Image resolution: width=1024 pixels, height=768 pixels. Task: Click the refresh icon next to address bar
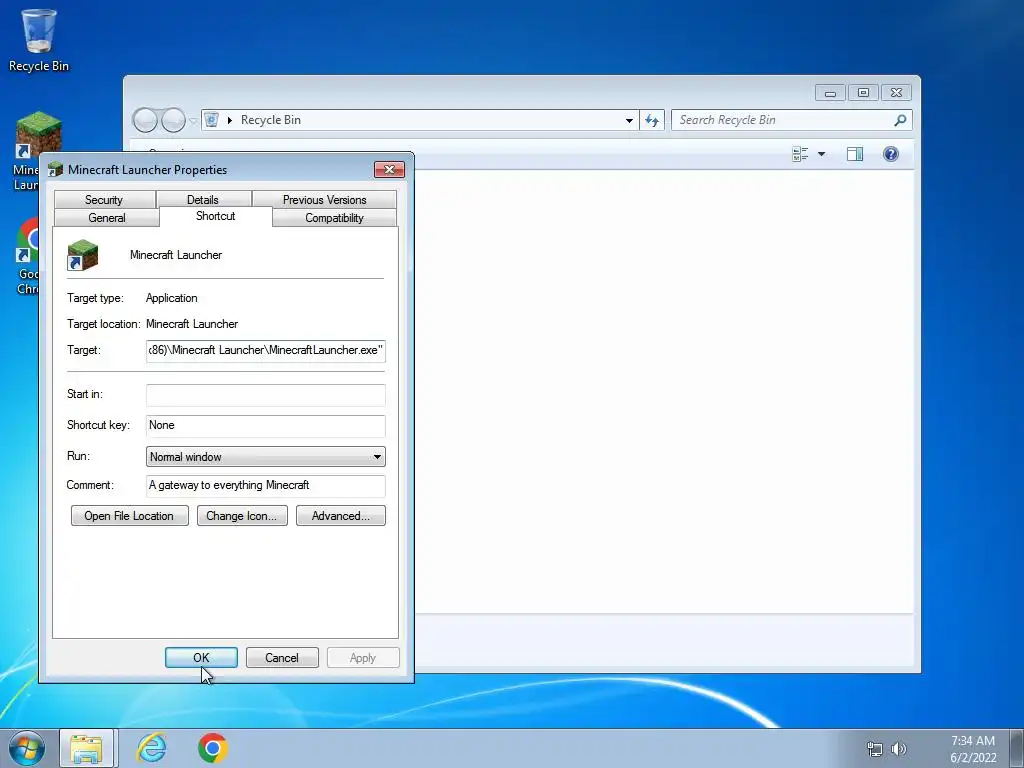point(652,120)
